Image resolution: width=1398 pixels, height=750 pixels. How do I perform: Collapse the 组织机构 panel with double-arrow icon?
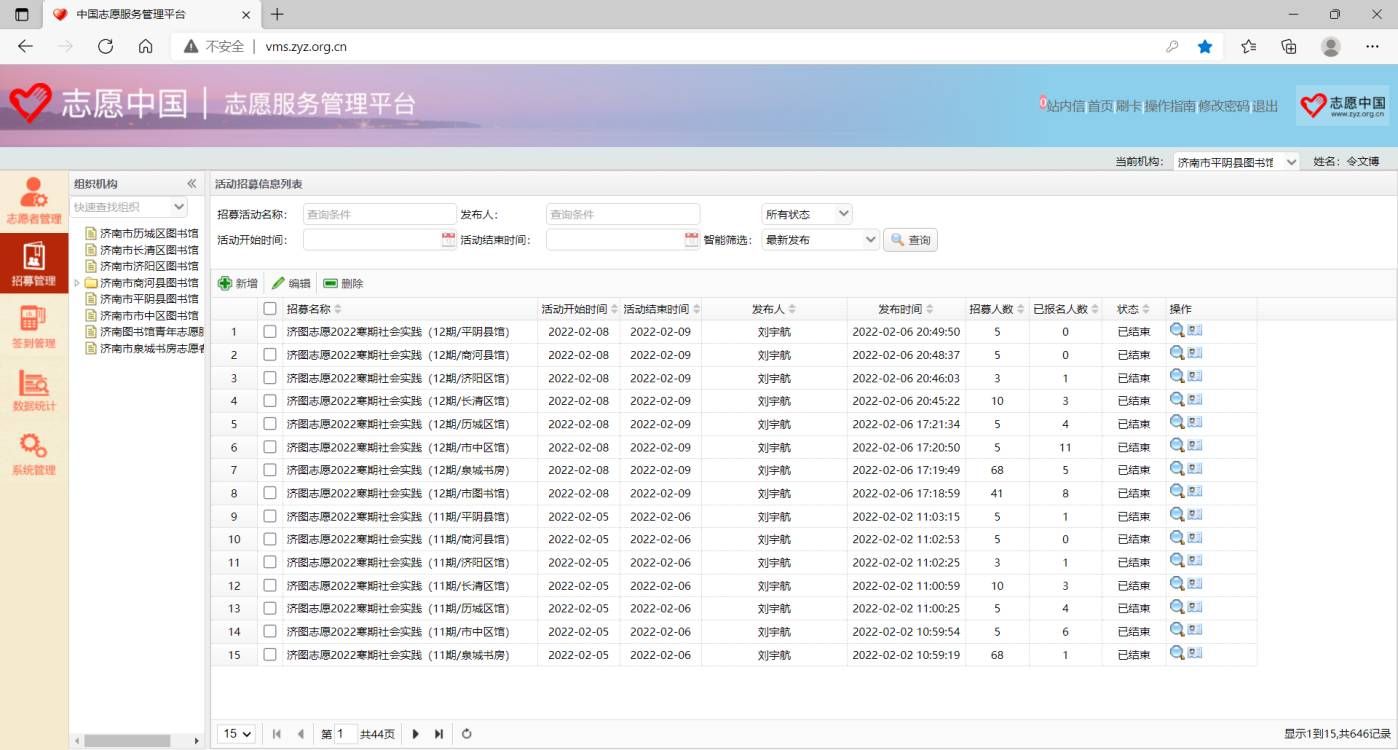[192, 184]
